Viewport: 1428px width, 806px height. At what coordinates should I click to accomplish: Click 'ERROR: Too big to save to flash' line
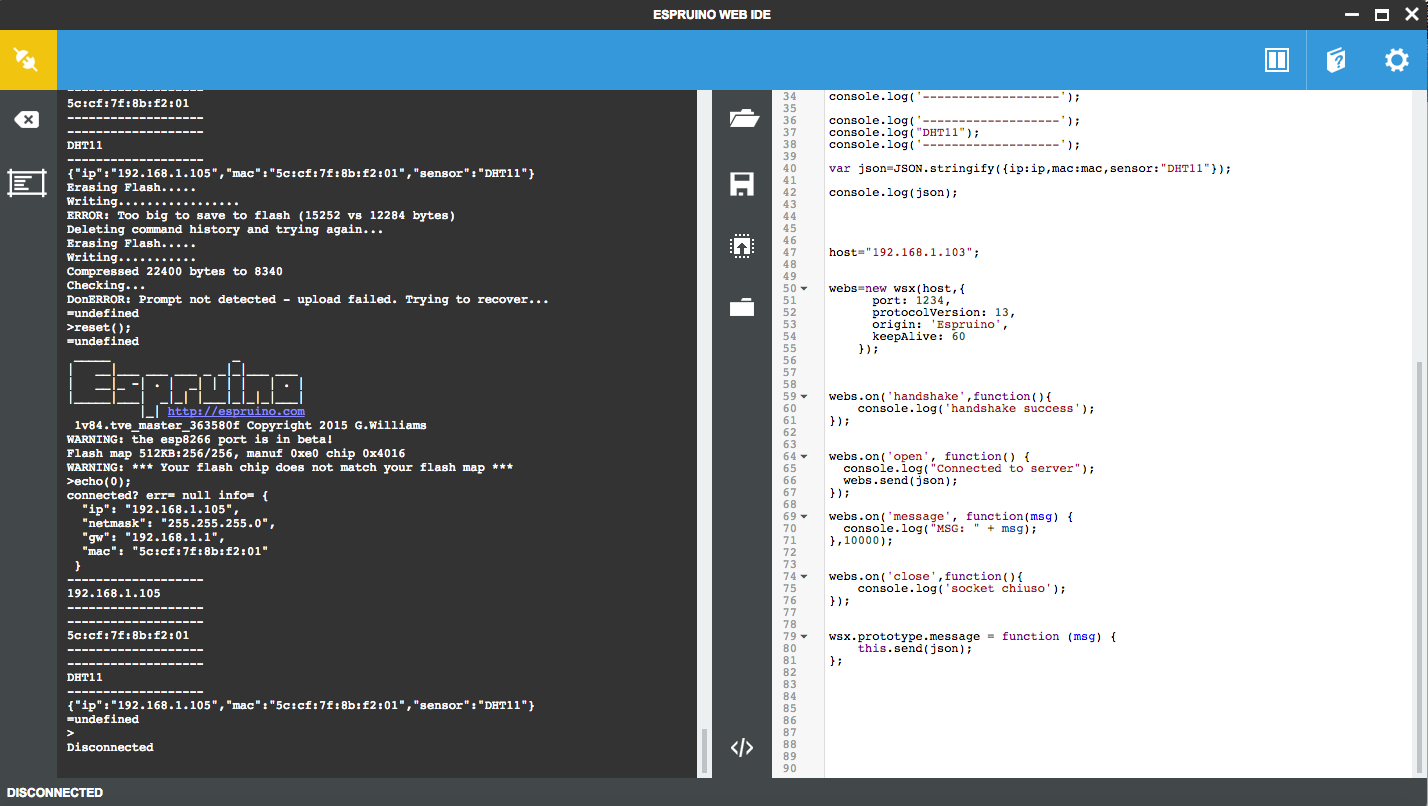point(261,215)
